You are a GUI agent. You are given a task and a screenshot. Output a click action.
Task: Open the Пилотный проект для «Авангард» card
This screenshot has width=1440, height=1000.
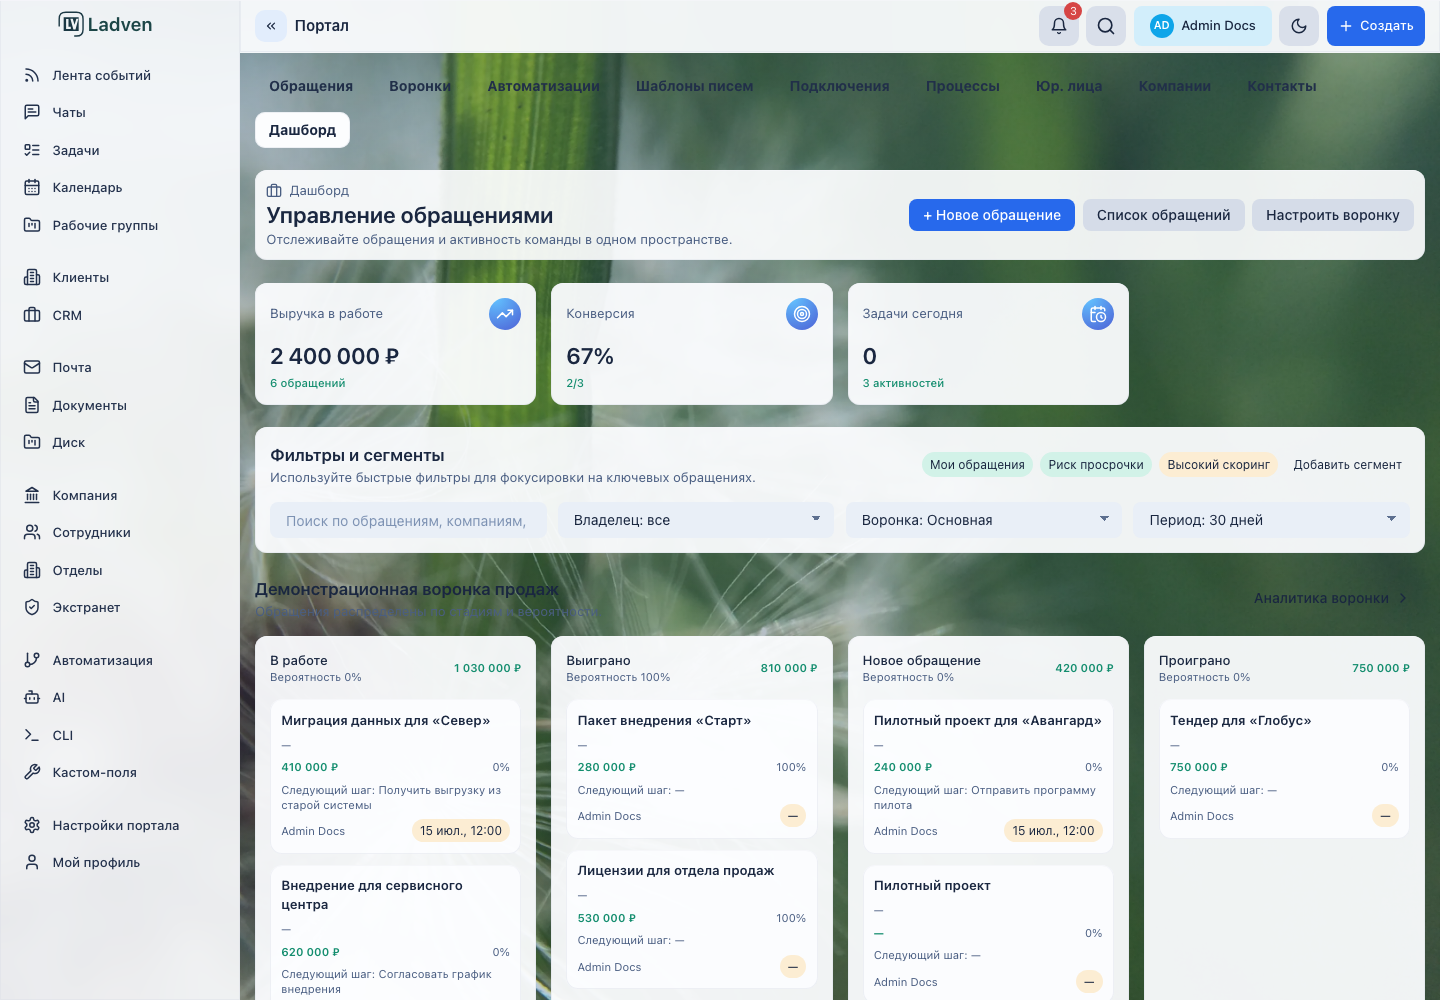pos(988,776)
